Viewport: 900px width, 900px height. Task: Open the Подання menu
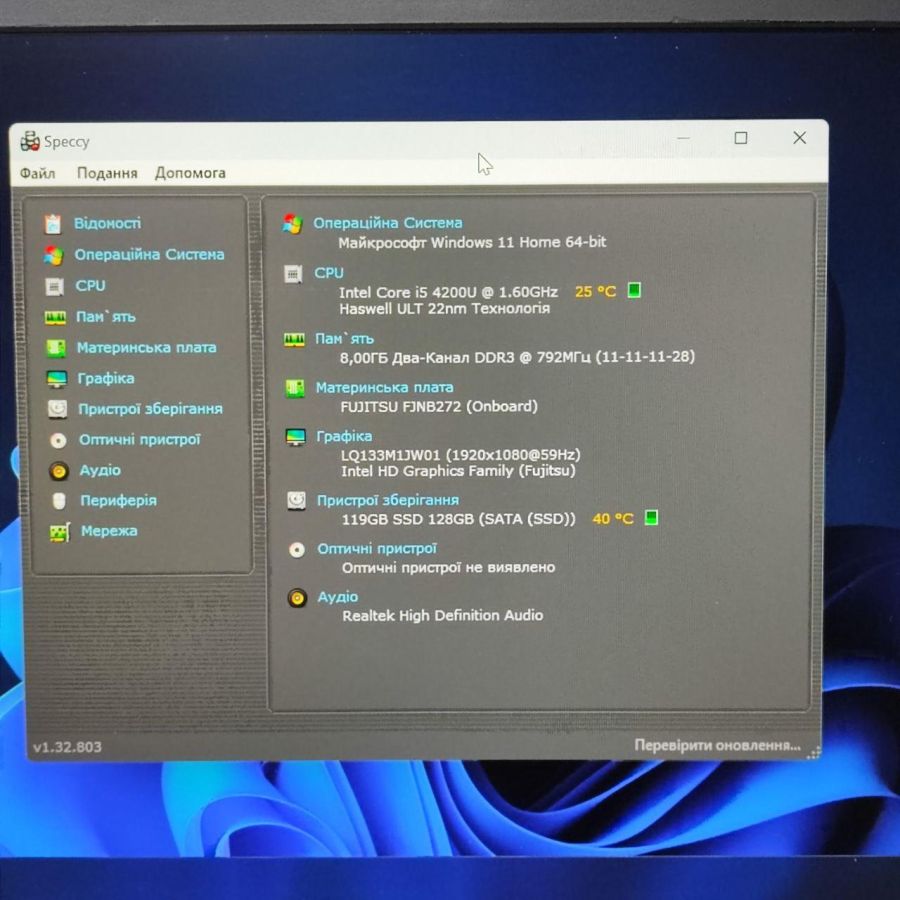click(107, 173)
